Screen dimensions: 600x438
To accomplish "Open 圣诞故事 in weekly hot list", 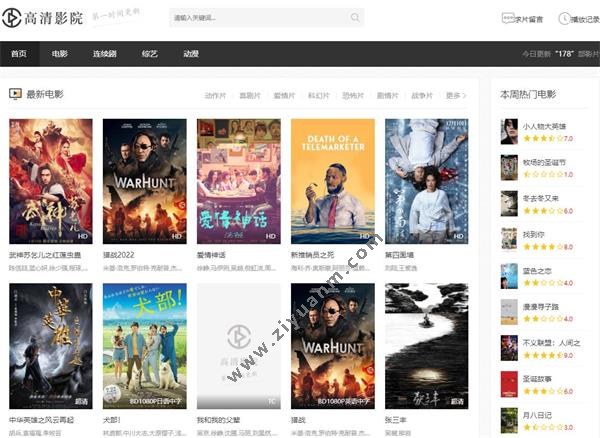I will (x=537, y=379).
